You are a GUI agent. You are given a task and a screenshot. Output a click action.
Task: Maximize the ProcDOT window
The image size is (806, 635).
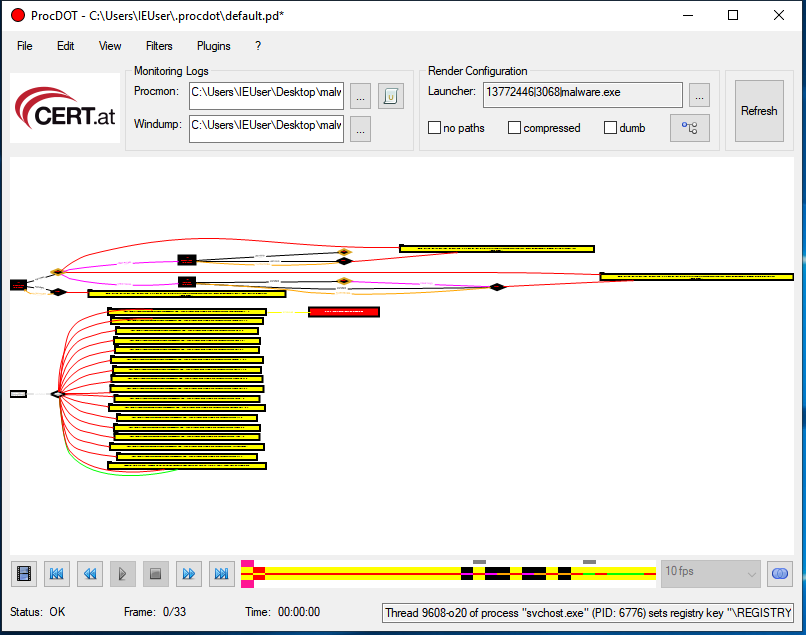tap(733, 15)
